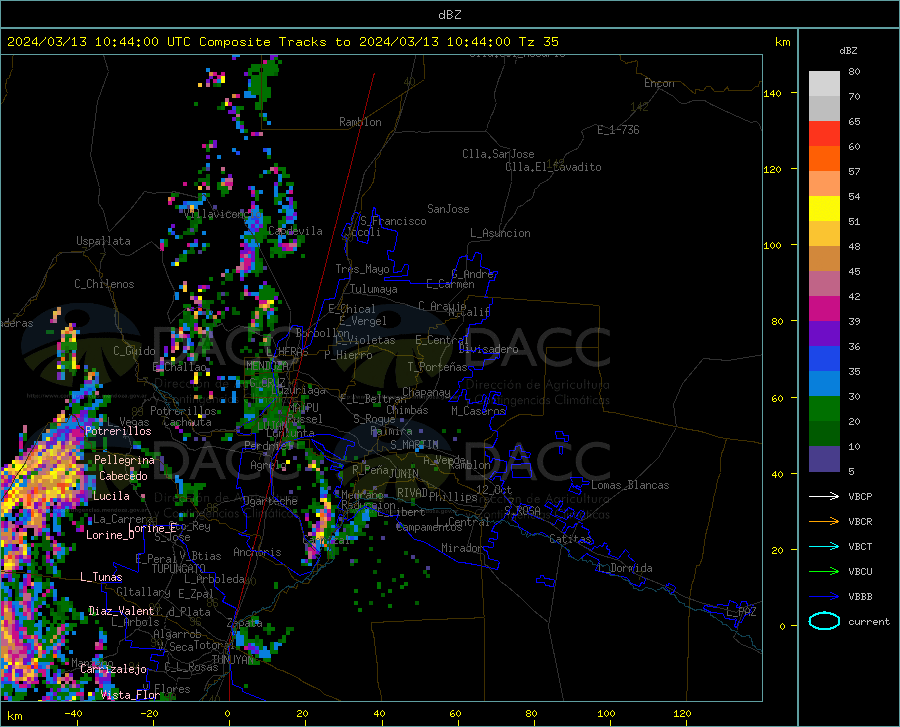The width and height of the screenshot is (900, 727).
Task: Click the 100 km tick on the right axis
Action: [772, 245]
